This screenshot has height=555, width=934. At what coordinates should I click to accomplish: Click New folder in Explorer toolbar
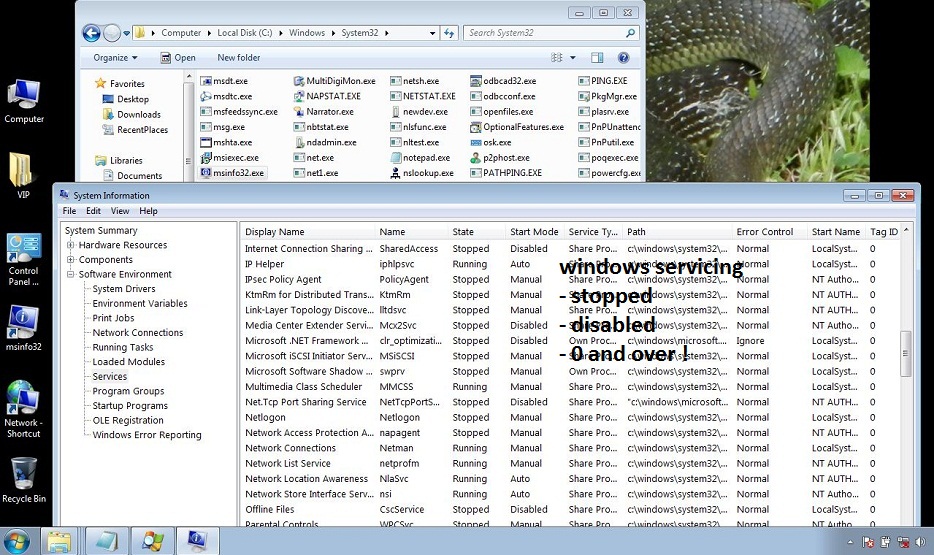238,58
